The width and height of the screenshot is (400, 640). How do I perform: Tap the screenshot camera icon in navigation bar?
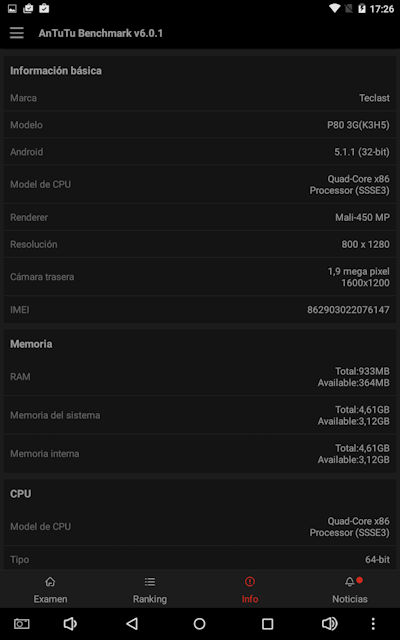coord(22,623)
